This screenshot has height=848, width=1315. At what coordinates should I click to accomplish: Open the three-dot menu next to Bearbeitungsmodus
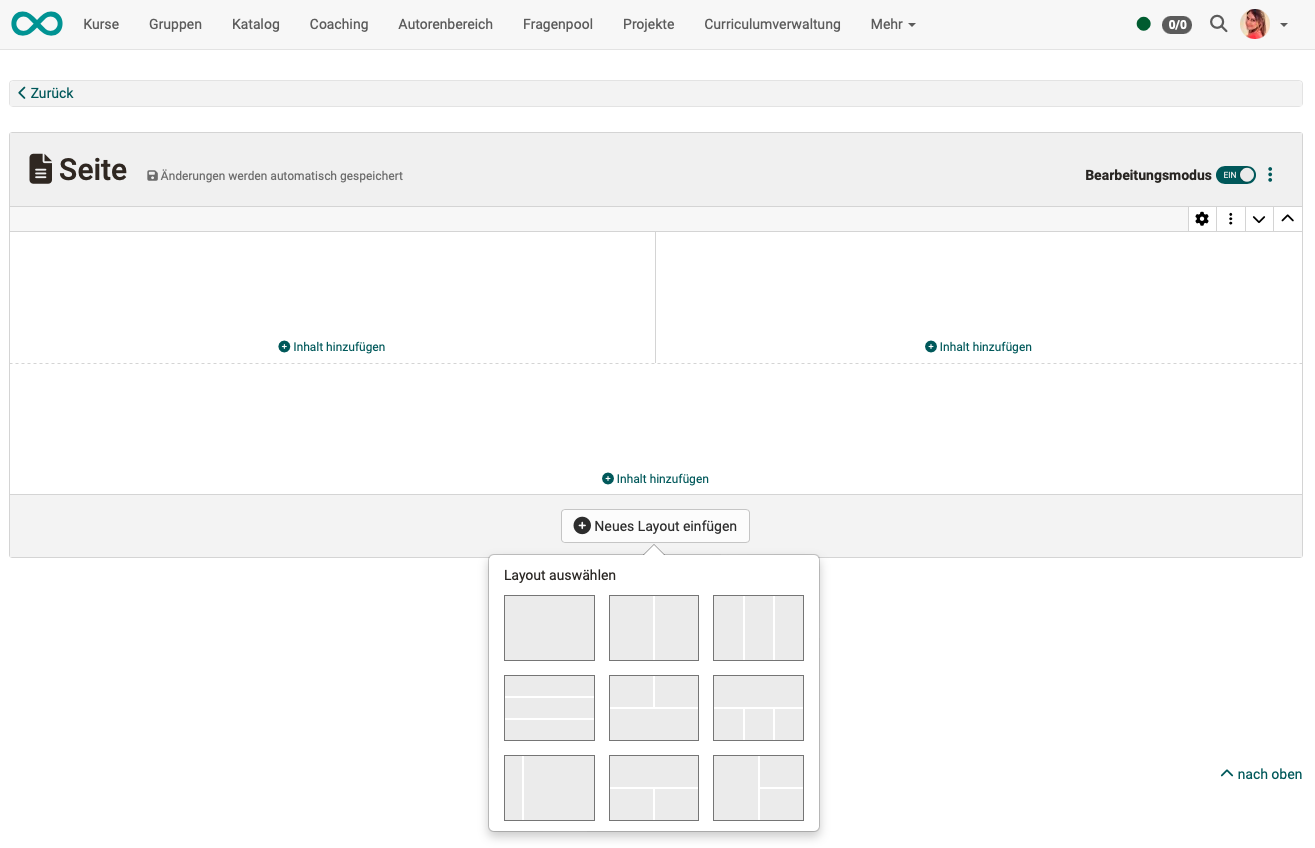tap(1270, 174)
